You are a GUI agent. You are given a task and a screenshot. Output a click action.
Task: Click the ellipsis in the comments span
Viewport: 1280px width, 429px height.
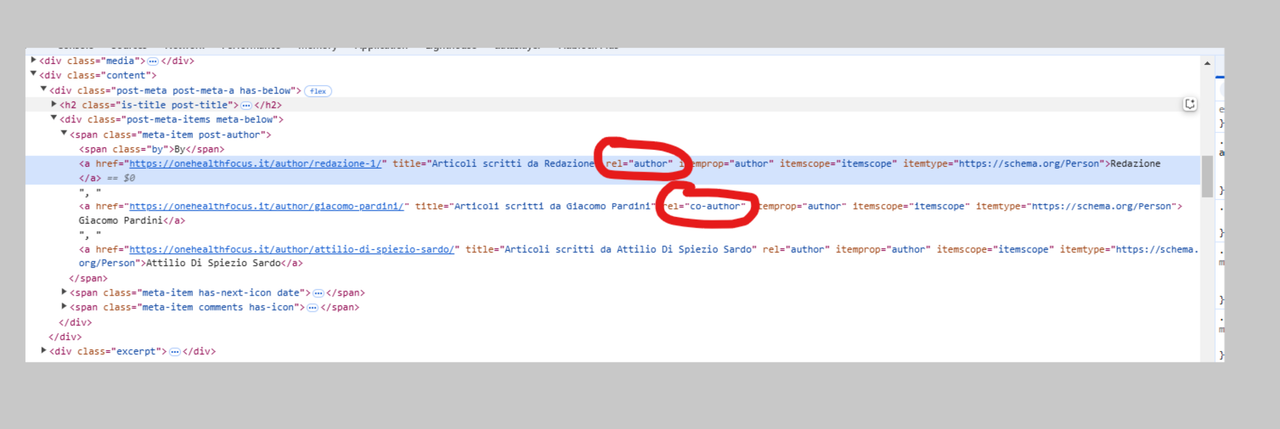[x=312, y=307]
